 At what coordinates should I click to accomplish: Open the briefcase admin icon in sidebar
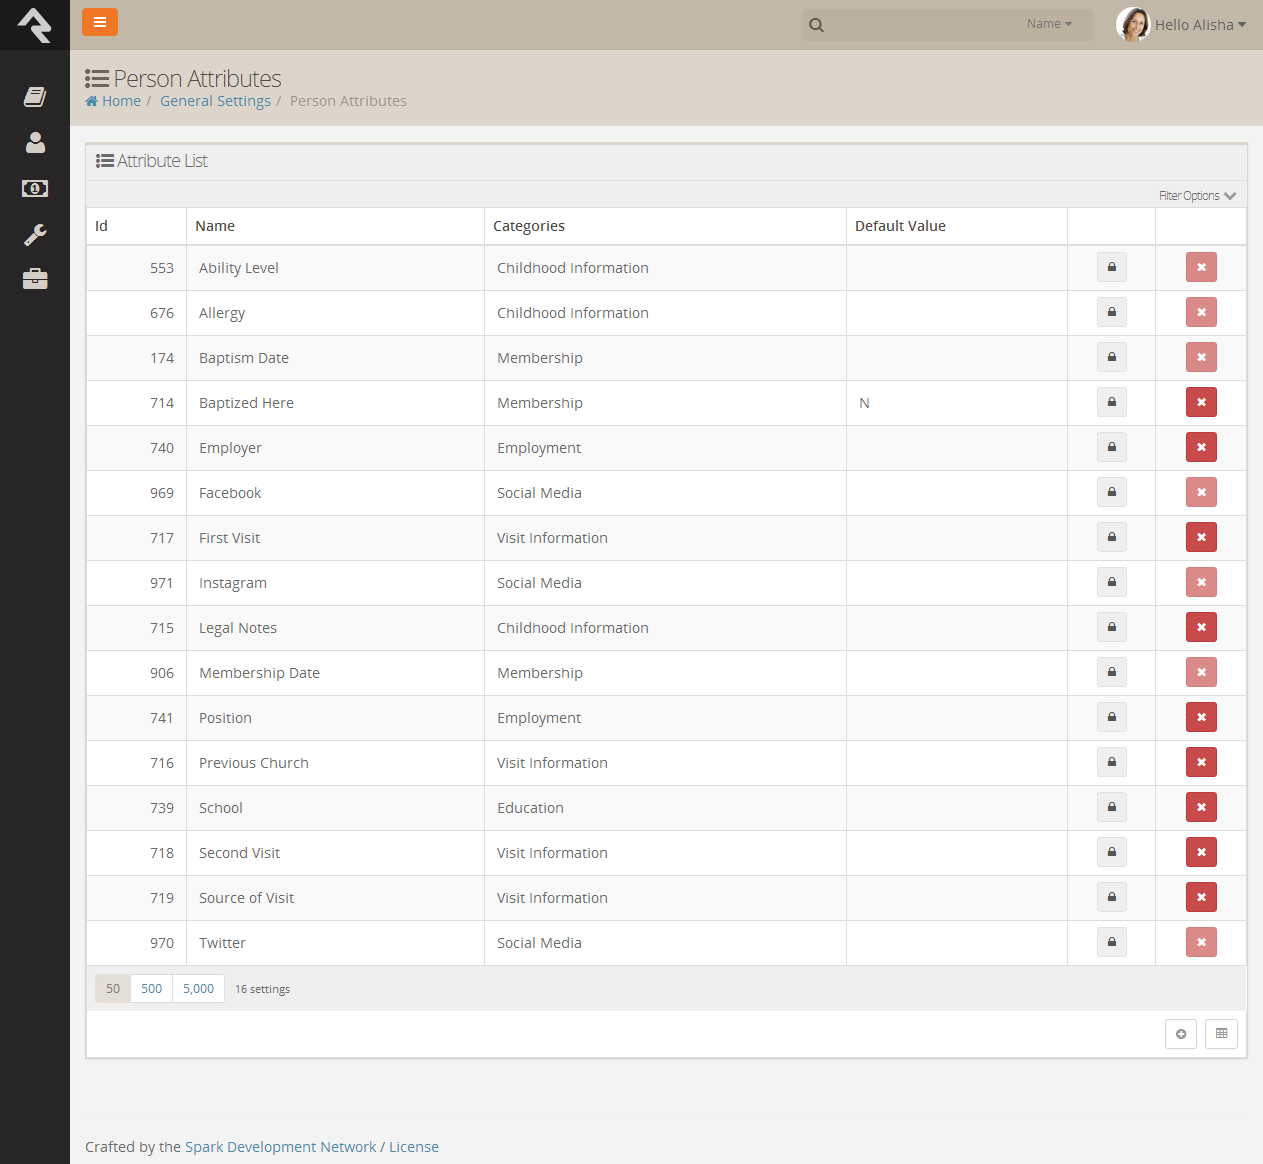point(35,279)
